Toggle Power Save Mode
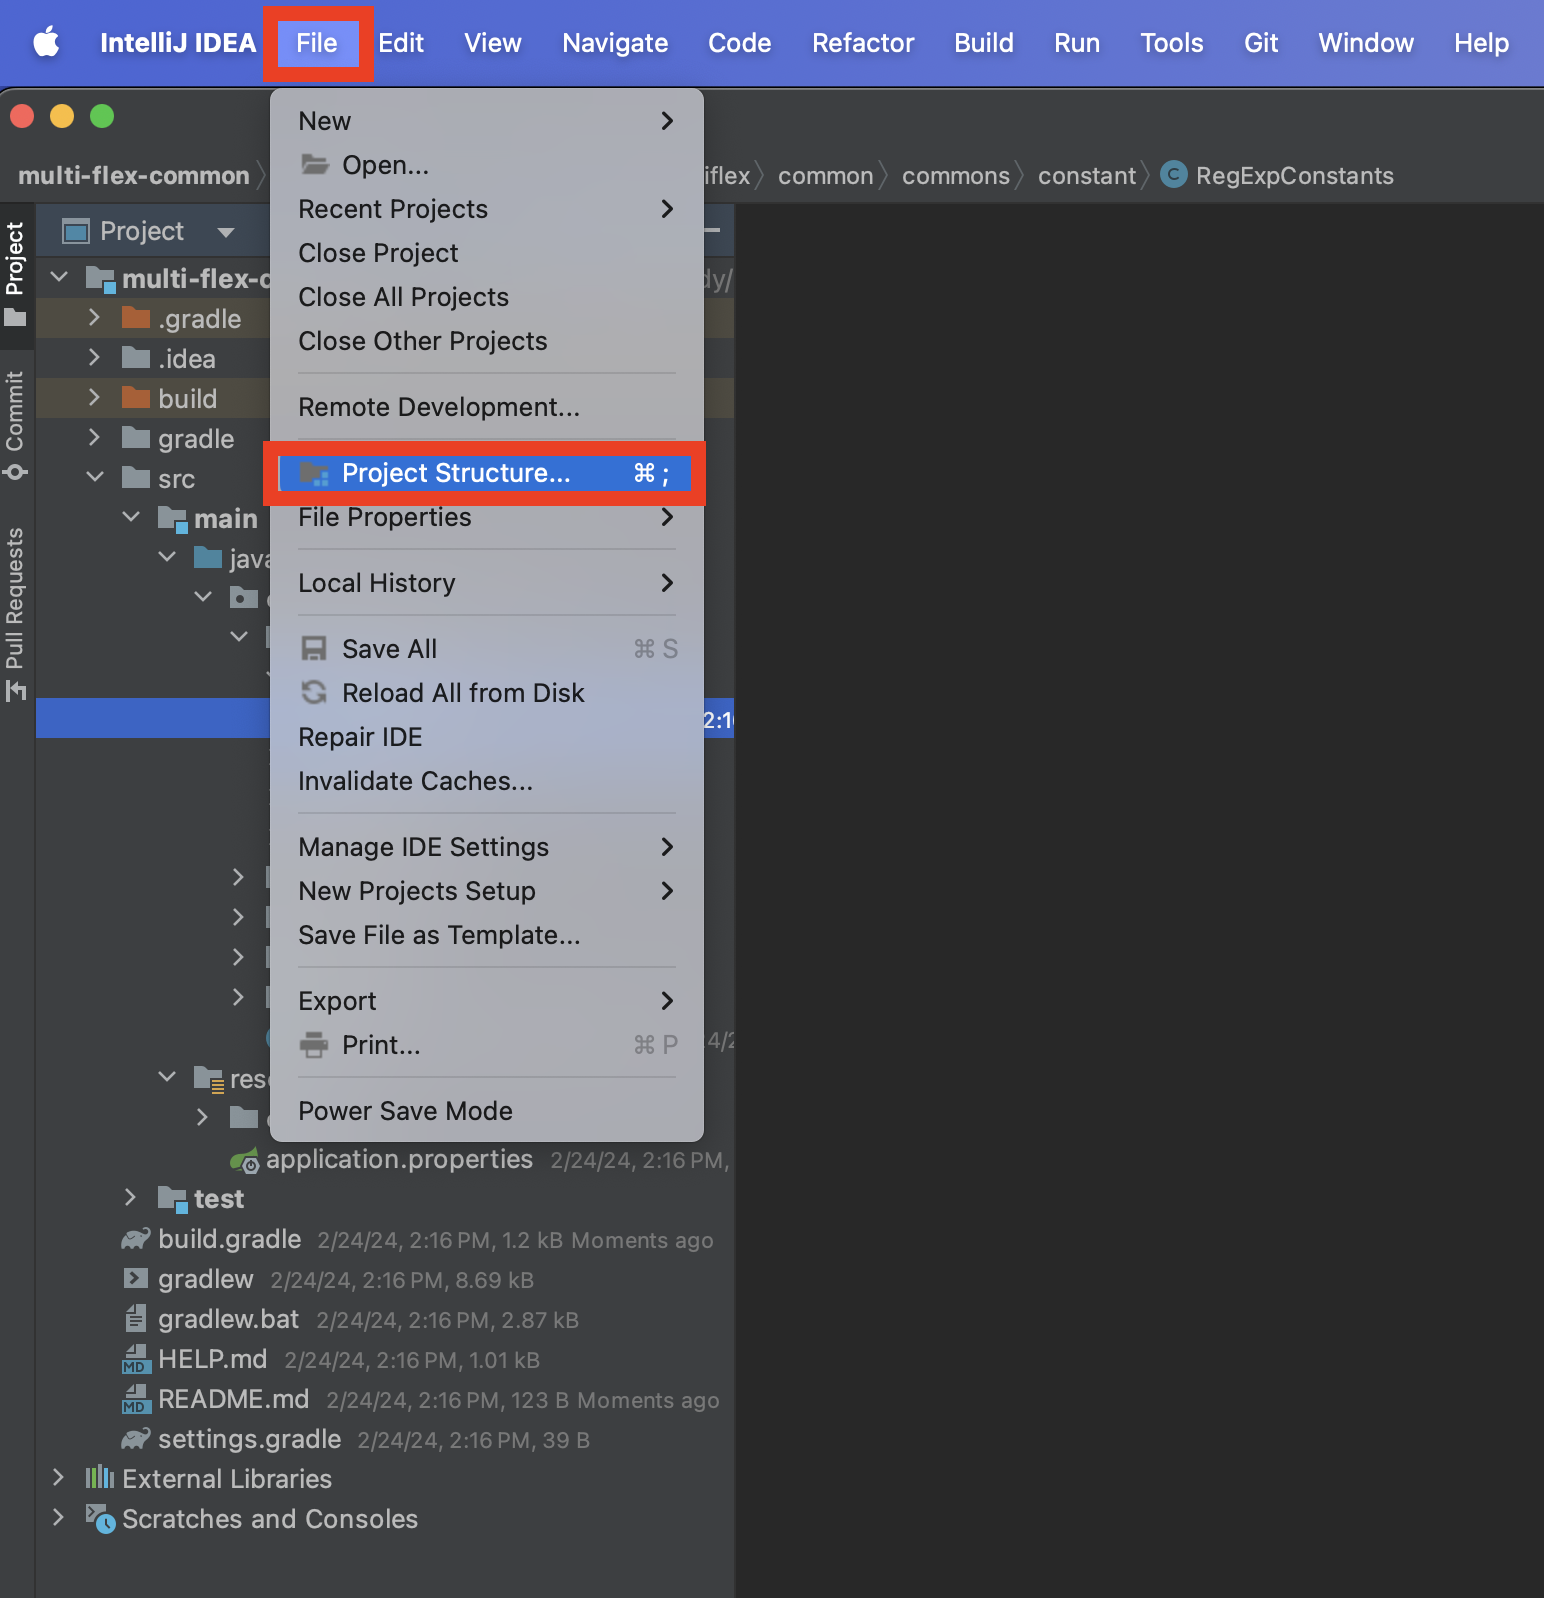The height and width of the screenshot is (1598, 1544). pos(486,1111)
